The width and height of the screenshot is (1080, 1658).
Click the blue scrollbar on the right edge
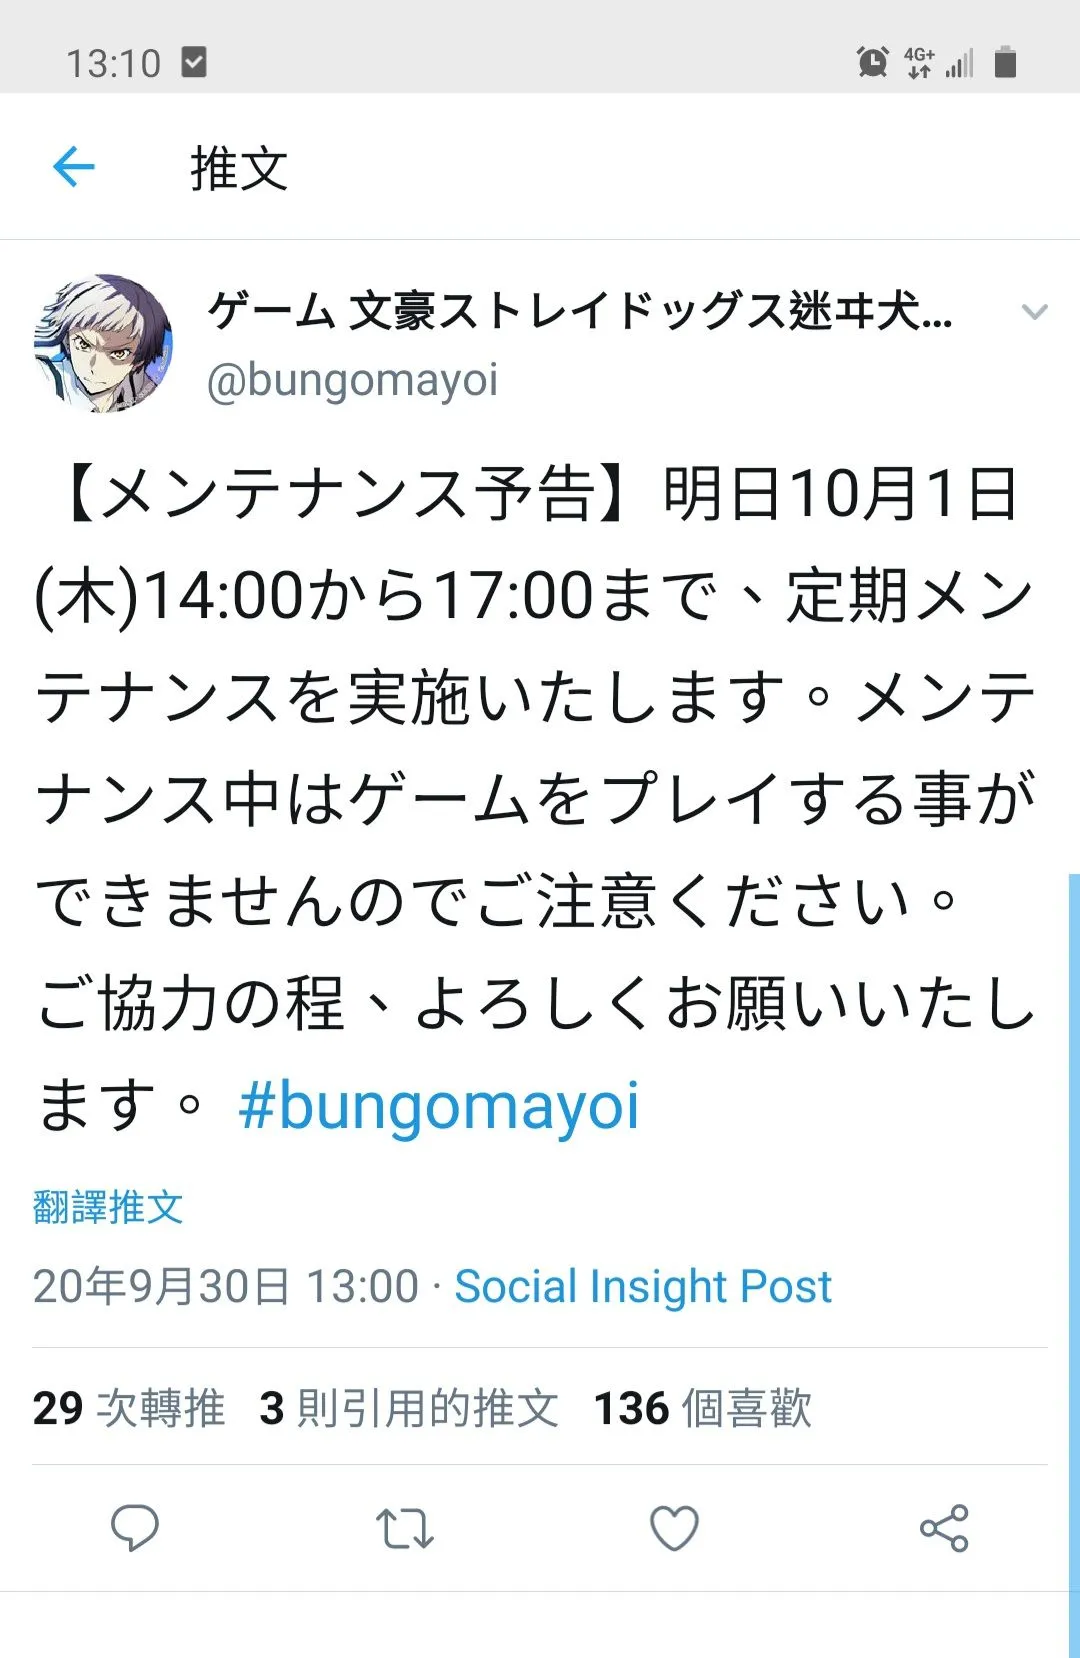tap(1074, 1266)
